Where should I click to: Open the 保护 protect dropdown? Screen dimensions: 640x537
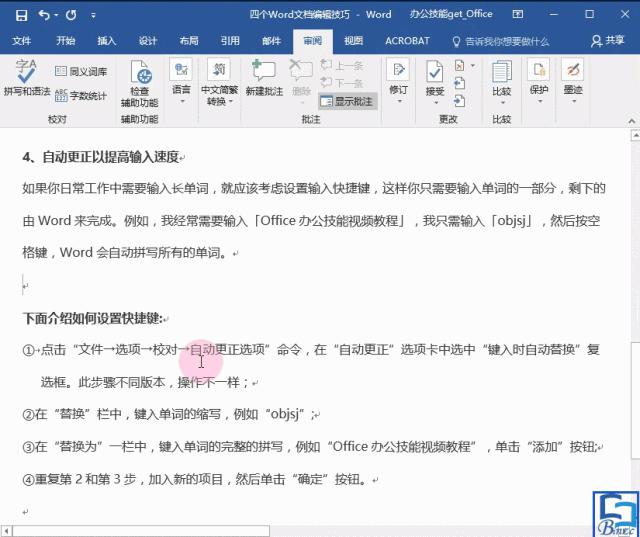(538, 82)
